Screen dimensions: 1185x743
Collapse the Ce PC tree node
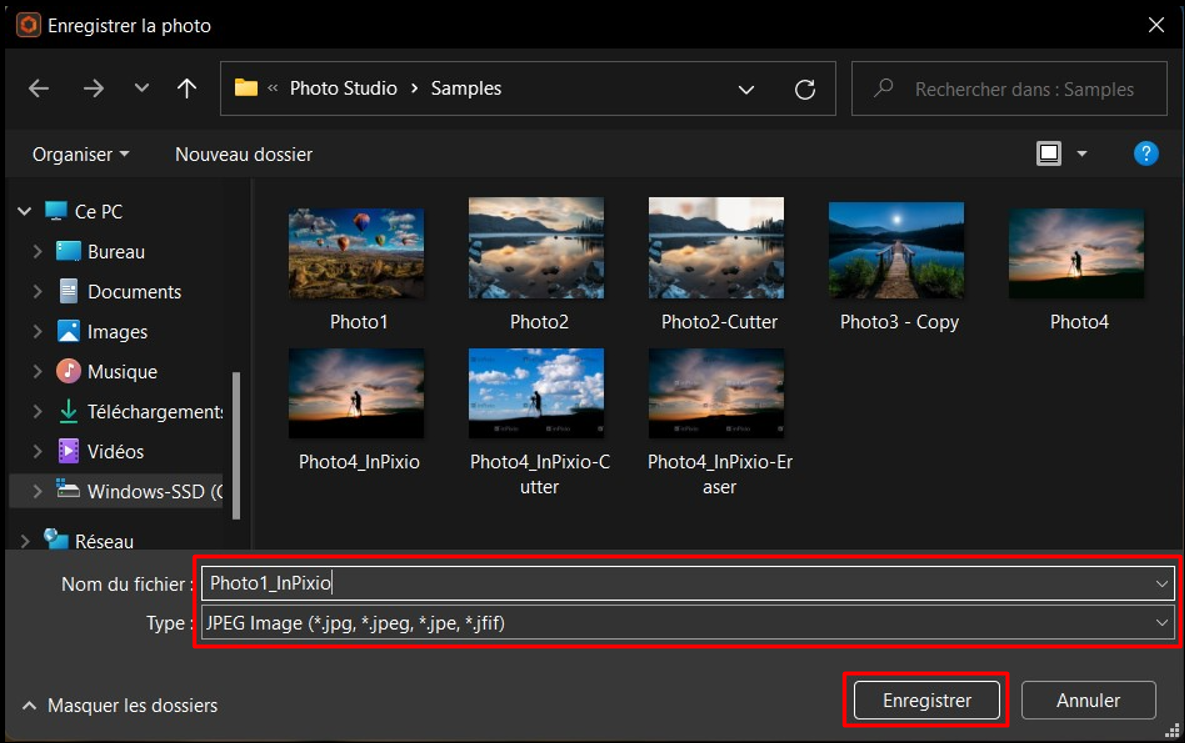point(24,212)
